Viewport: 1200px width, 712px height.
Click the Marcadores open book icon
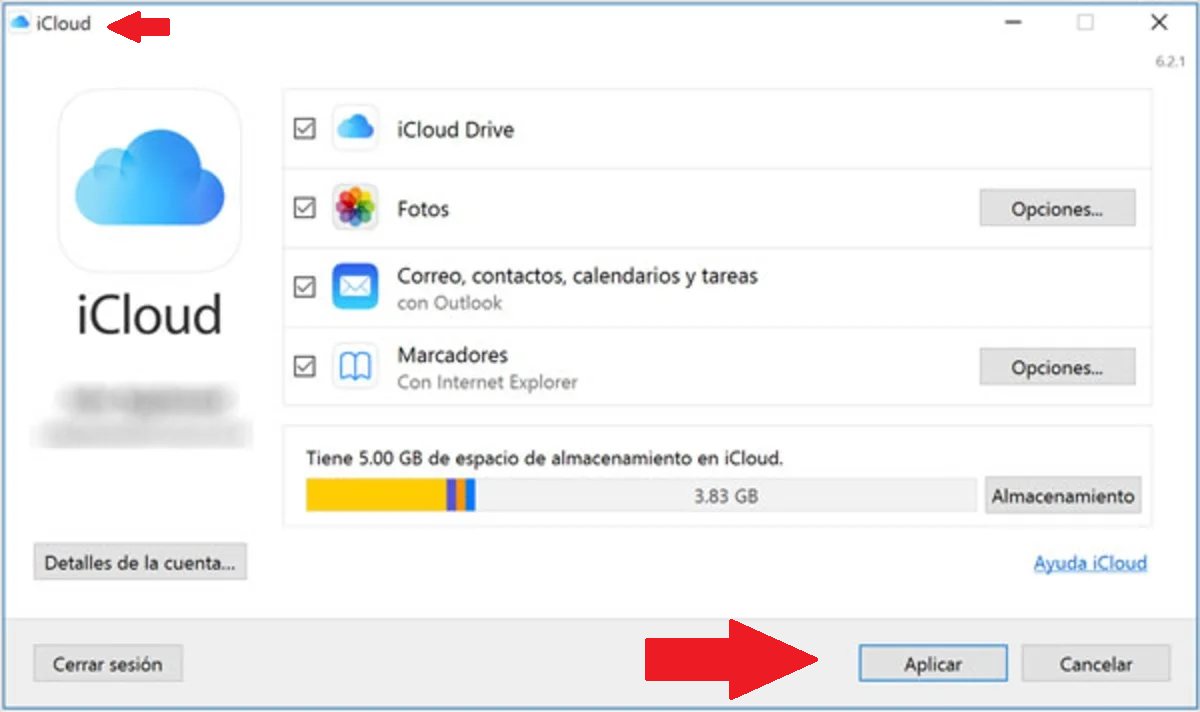tap(355, 367)
